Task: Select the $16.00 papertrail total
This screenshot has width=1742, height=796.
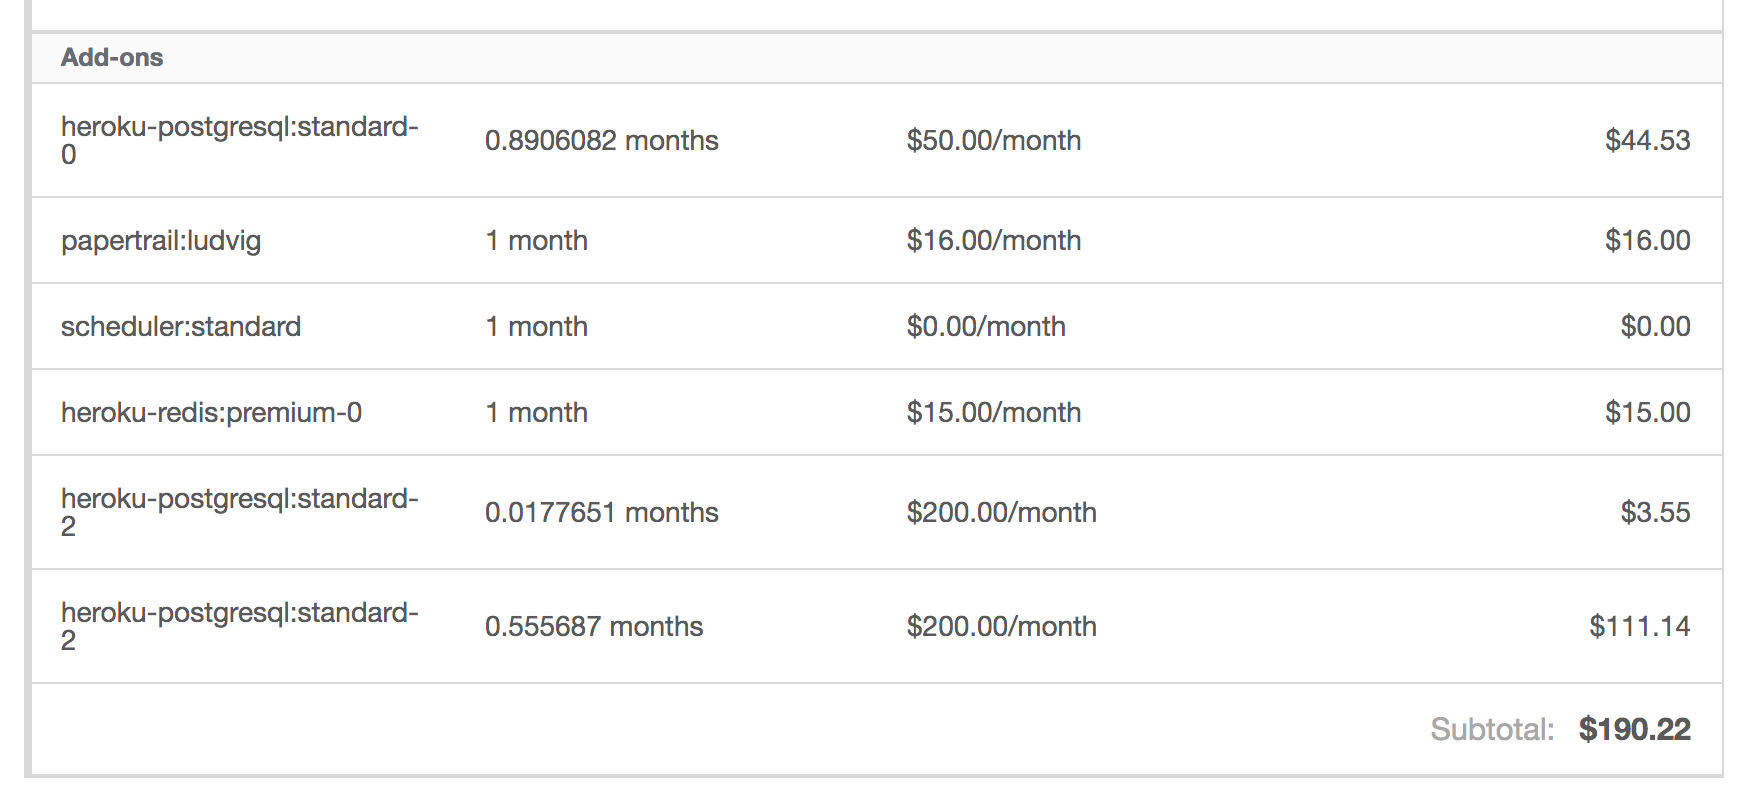Action: [1647, 241]
